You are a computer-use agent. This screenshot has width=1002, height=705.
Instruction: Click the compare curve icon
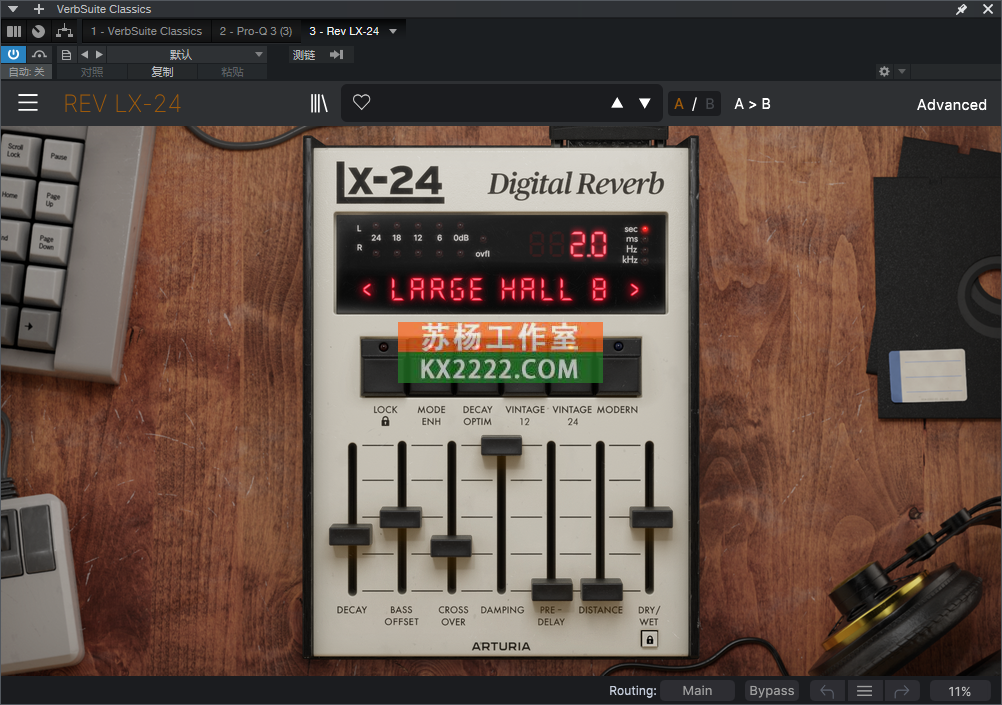coord(40,54)
